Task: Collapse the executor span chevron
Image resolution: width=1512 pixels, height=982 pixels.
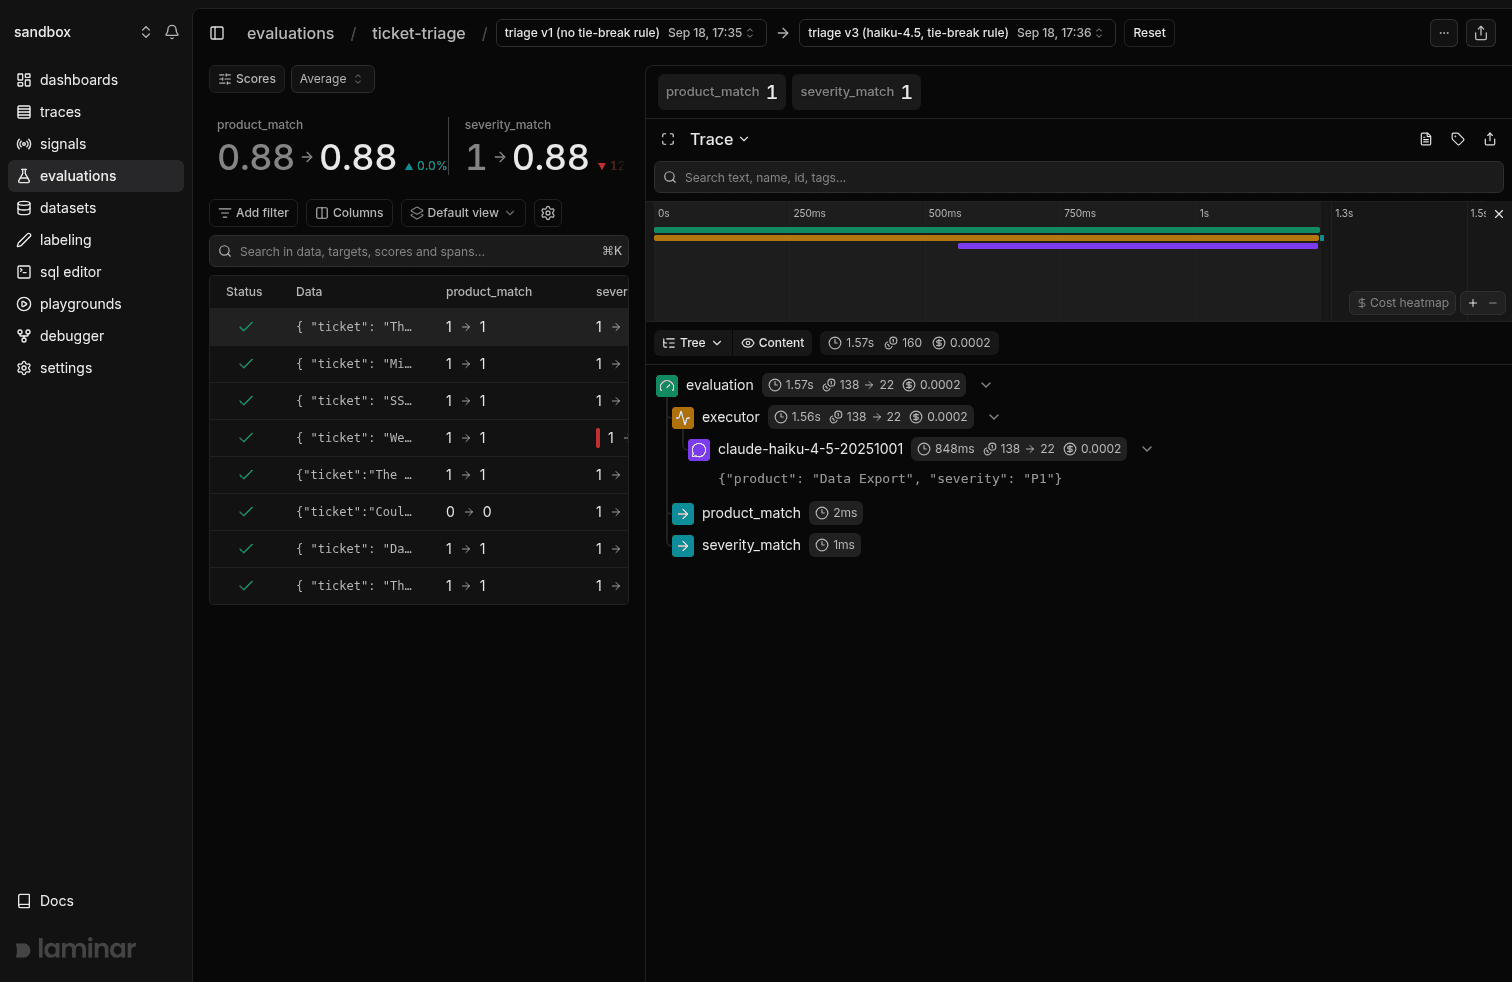Action: [994, 417]
